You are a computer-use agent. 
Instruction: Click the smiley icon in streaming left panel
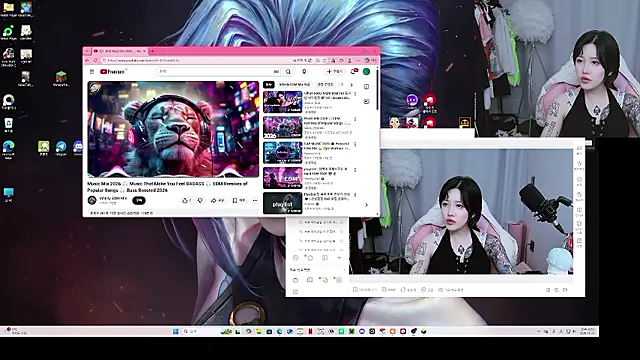296,258
